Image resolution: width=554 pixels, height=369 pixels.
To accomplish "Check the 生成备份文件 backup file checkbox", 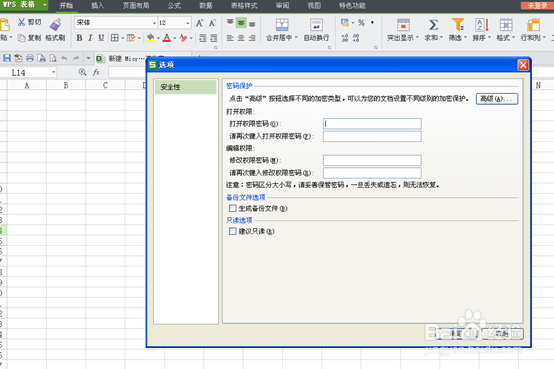I will point(232,208).
